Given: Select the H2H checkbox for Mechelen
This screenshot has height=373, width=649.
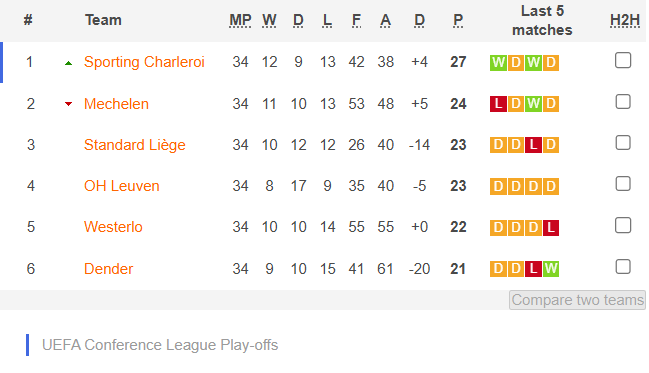Looking at the screenshot, I should (623, 101).
